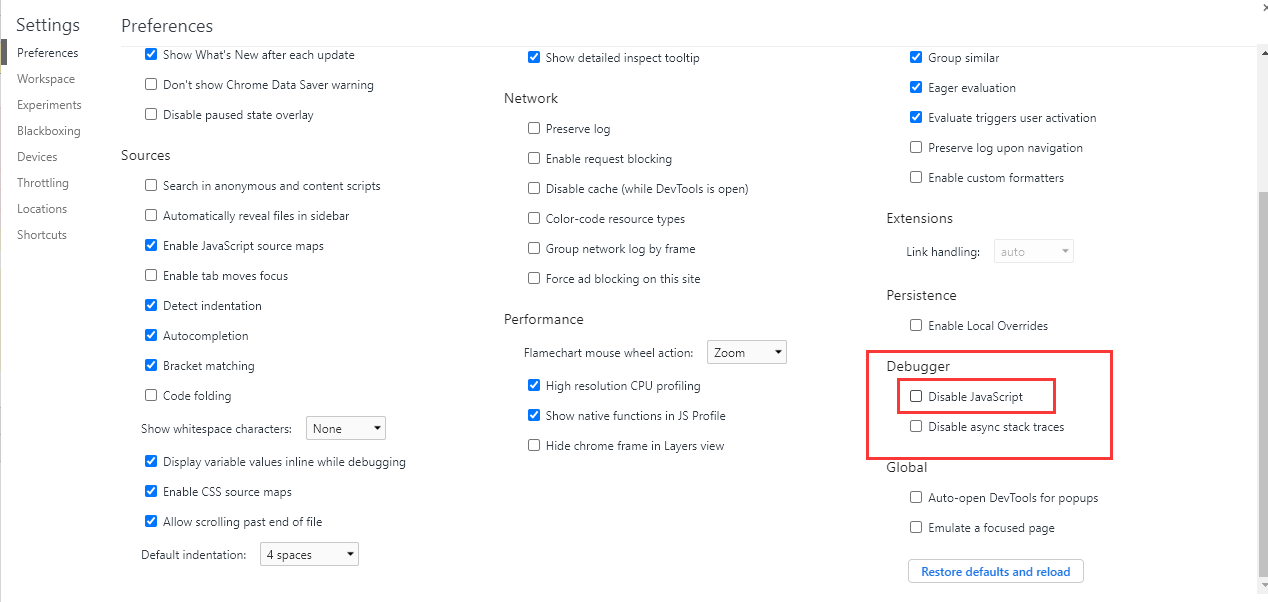The height and width of the screenshot is (602, 1268).
Task: Click Restore defaults and reload button
Action: [995, 572]
